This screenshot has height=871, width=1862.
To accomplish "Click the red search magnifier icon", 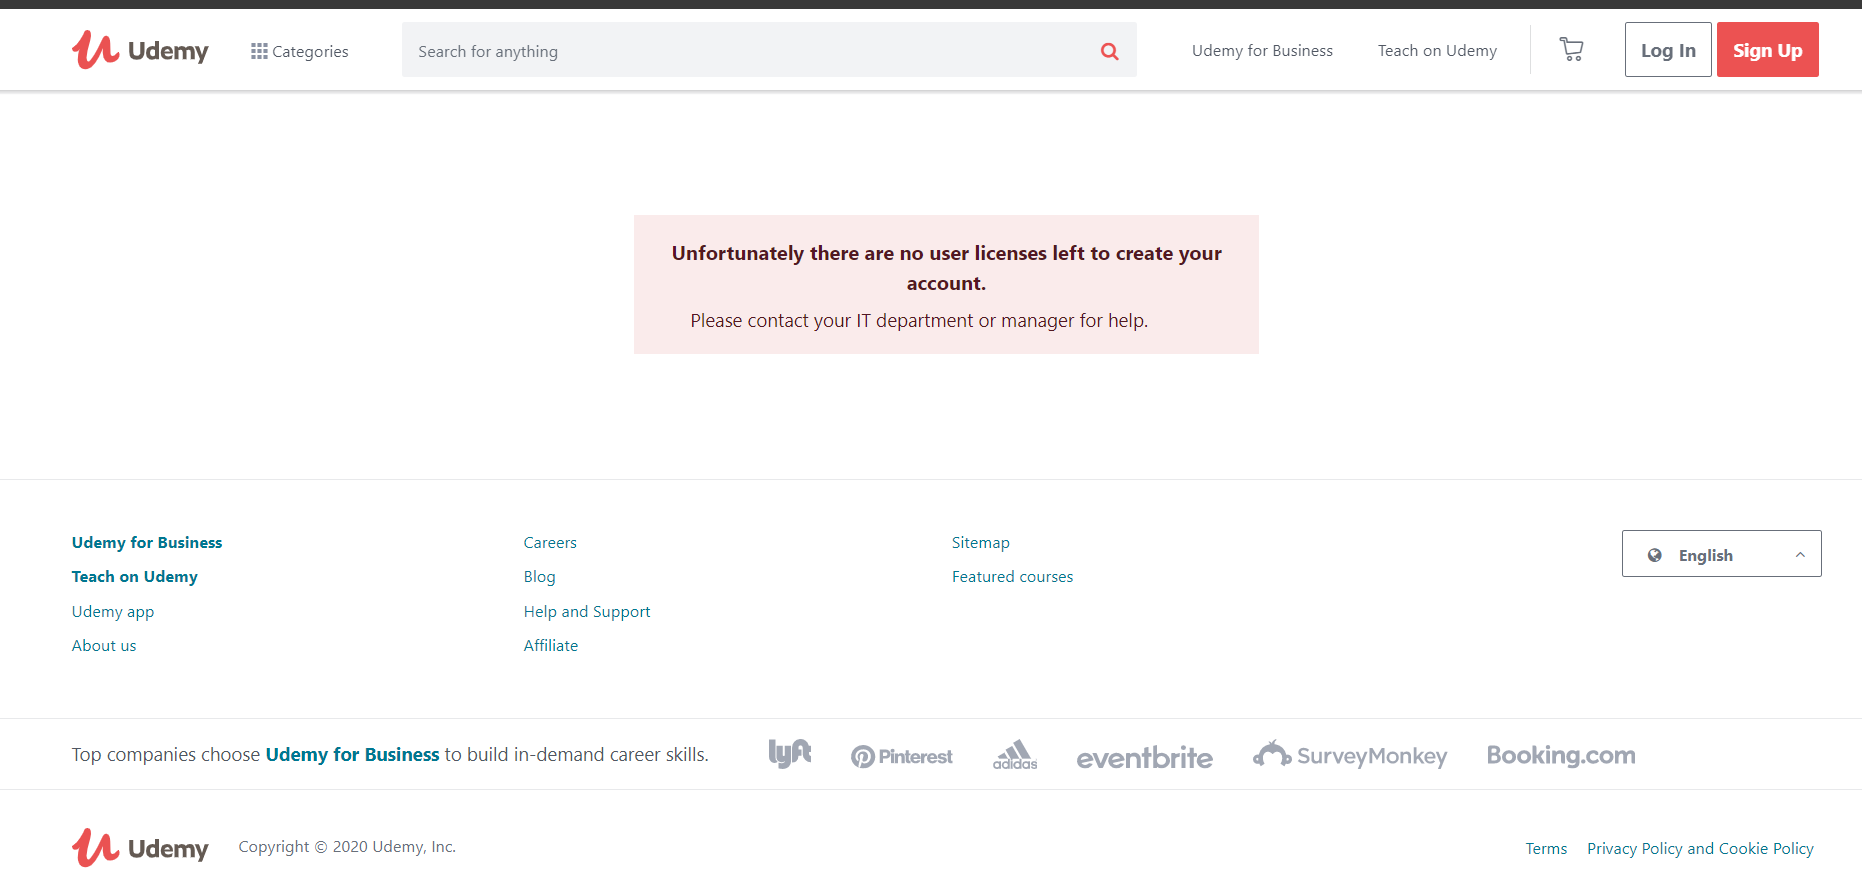I will point(1109,51).
